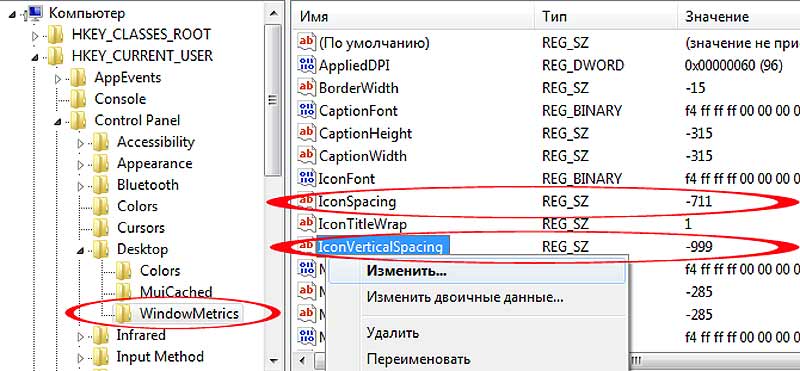The width and height of the screenshot is (800, 371).
Task: Click the -15 value data
Action: [x=695, y=88]
